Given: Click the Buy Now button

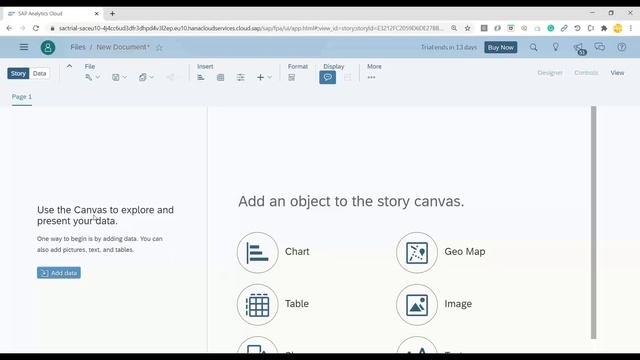Looking at the screenshot, I should click(500, 47).
